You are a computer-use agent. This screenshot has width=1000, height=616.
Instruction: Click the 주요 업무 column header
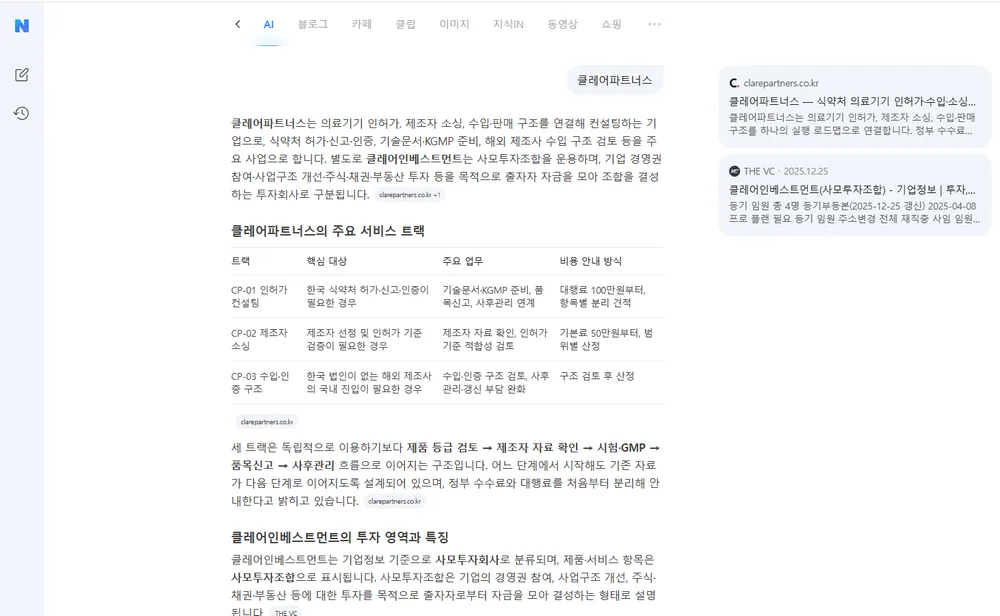462,261
